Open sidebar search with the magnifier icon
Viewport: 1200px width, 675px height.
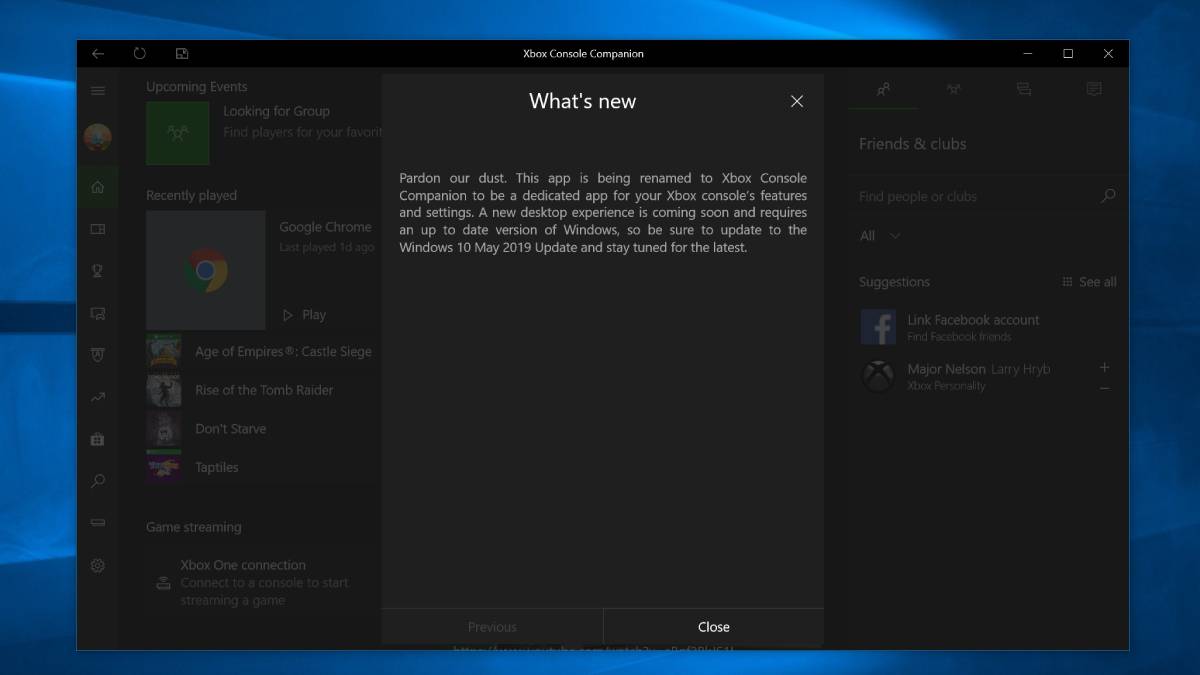pos(97,481)
